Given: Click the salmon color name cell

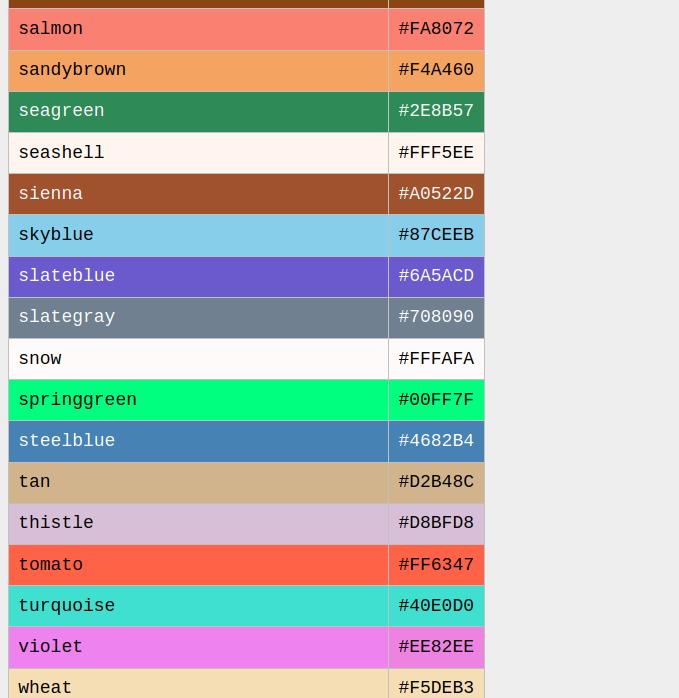Looking at the screenshot, I should (x=198, y=29).
